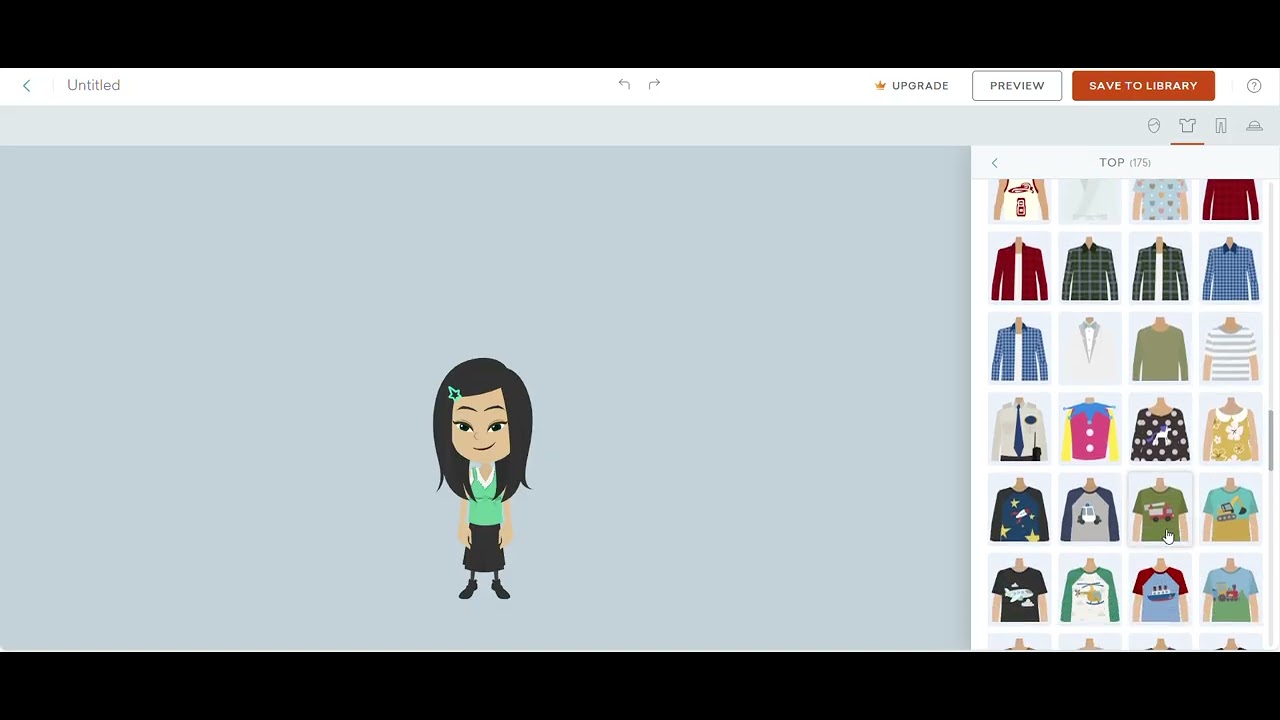
Task: Choose the solid red plaid long-sleeve shirt
Action: click(x=1231, y=200)
